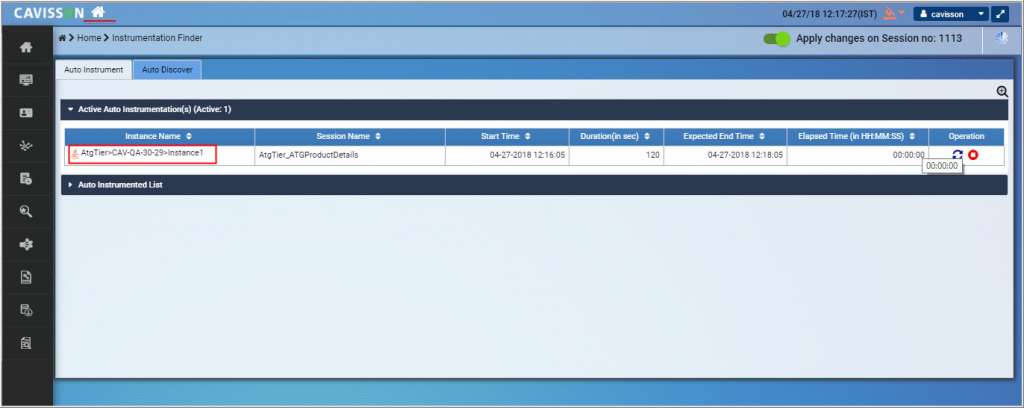This screenshot has height=408, width=1024.
Task: Open the ID card icon in the sidebar
Action: click(26, 113)
